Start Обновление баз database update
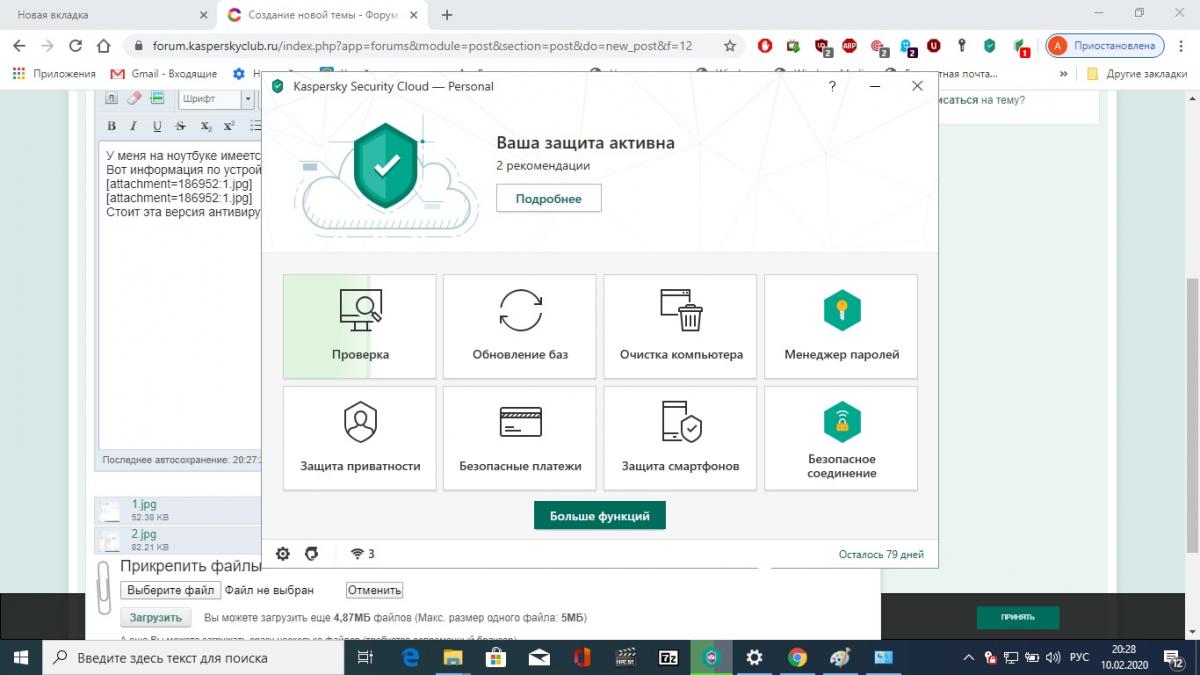1200x675 pixels. [x=520, y=326]
